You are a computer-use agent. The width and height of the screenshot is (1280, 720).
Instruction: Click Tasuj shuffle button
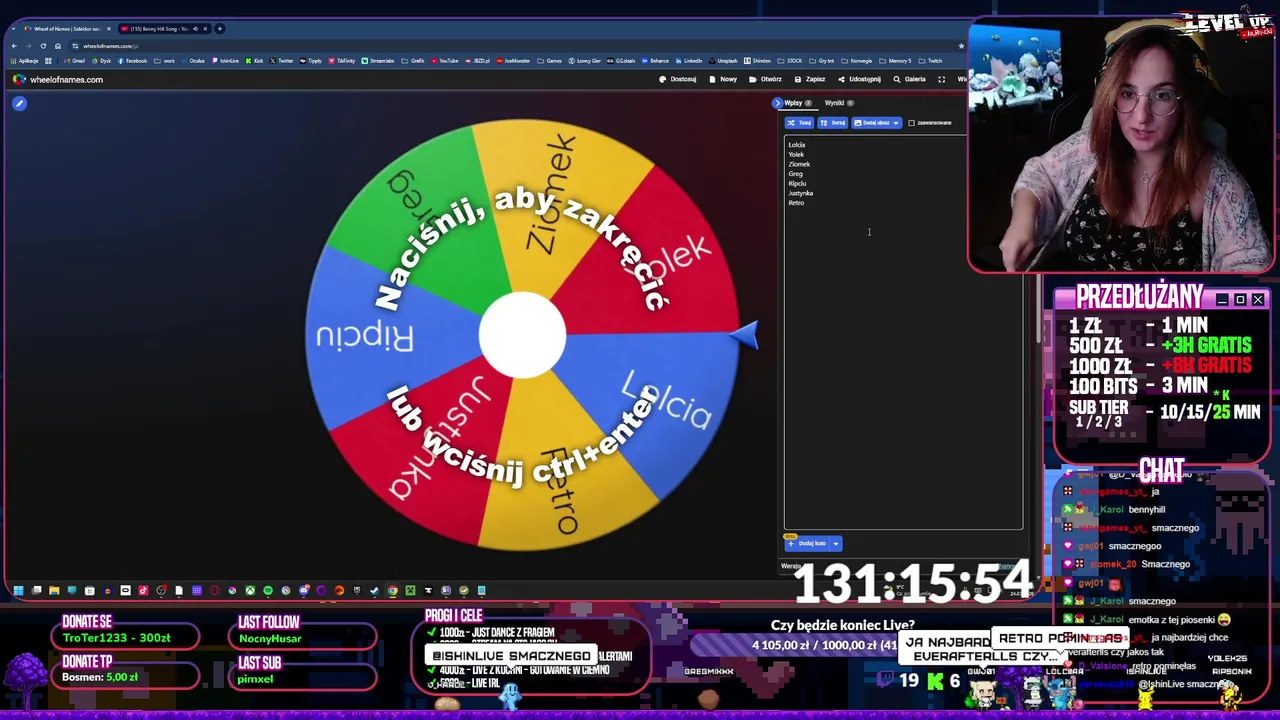[799, 123]
